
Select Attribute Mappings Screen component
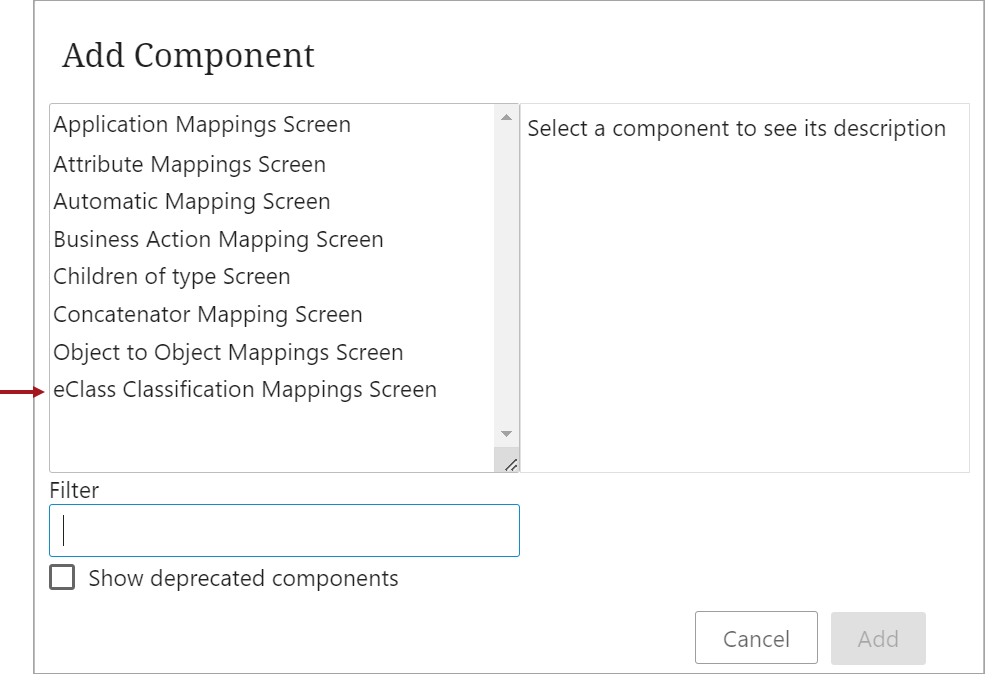[272, 164]
